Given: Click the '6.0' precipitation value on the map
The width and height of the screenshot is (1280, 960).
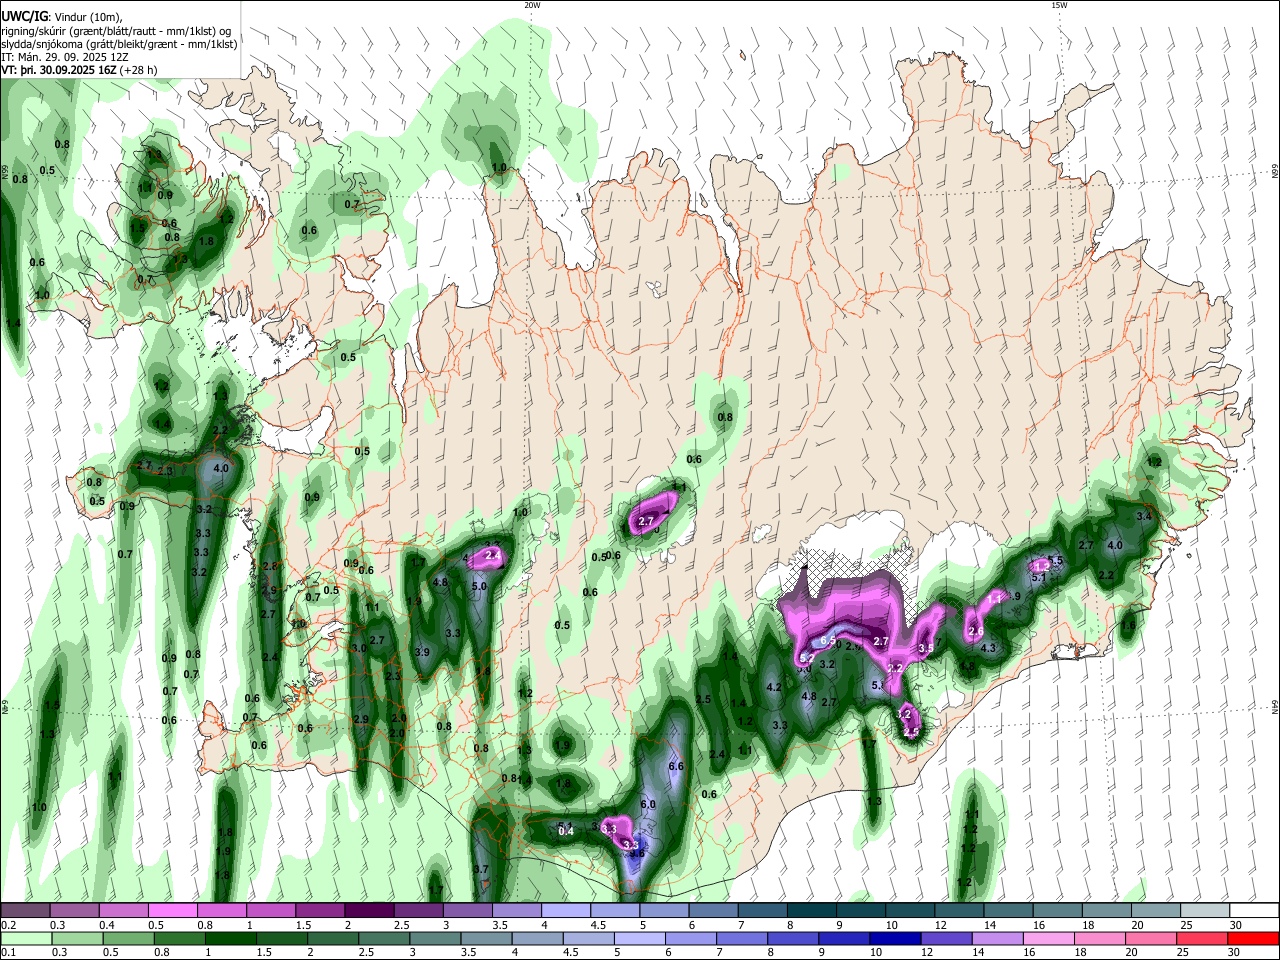Looking at the screenshot, I should pyautogui.click(x=647, y=805).
